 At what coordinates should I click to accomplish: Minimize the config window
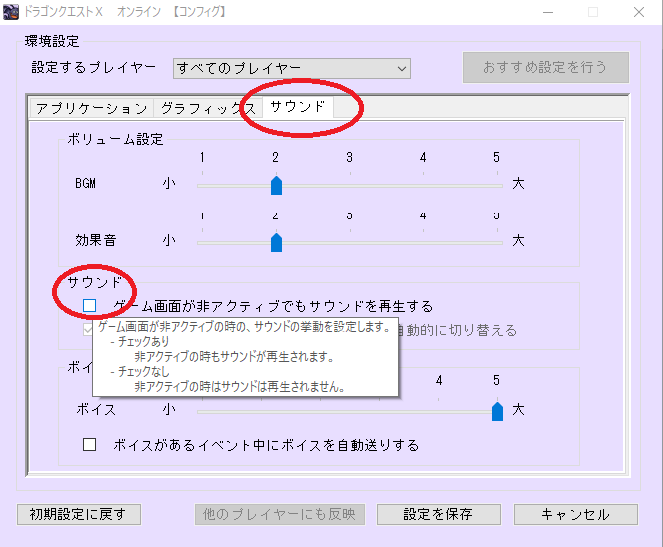click(548, 12)
